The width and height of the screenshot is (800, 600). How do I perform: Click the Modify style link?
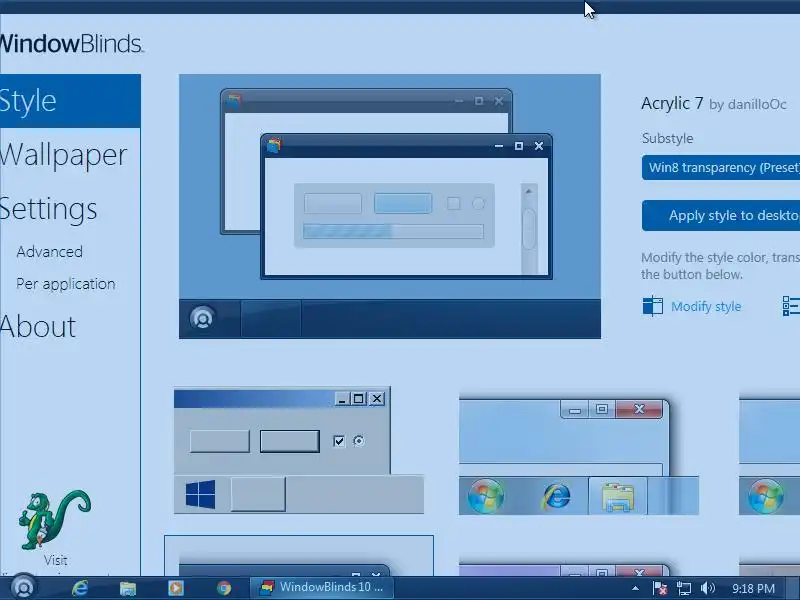[706, 307]
